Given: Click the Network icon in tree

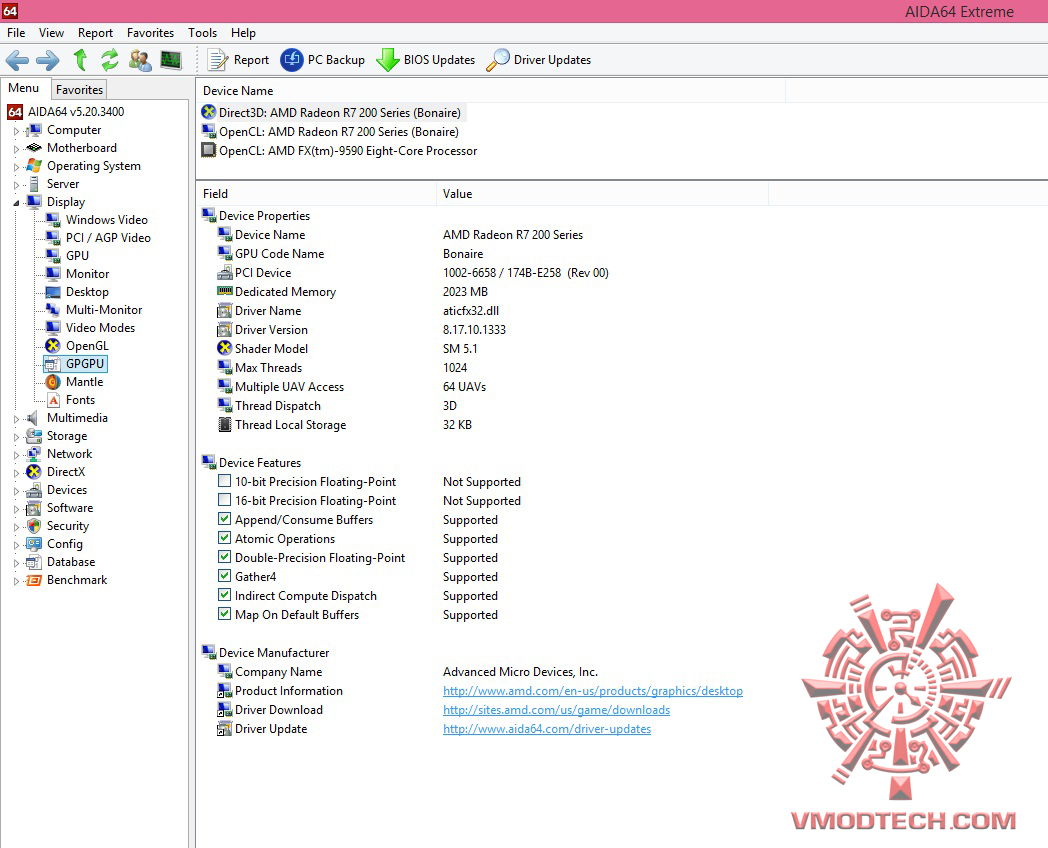Looking at the screenshot, I should tap(33, 454).
